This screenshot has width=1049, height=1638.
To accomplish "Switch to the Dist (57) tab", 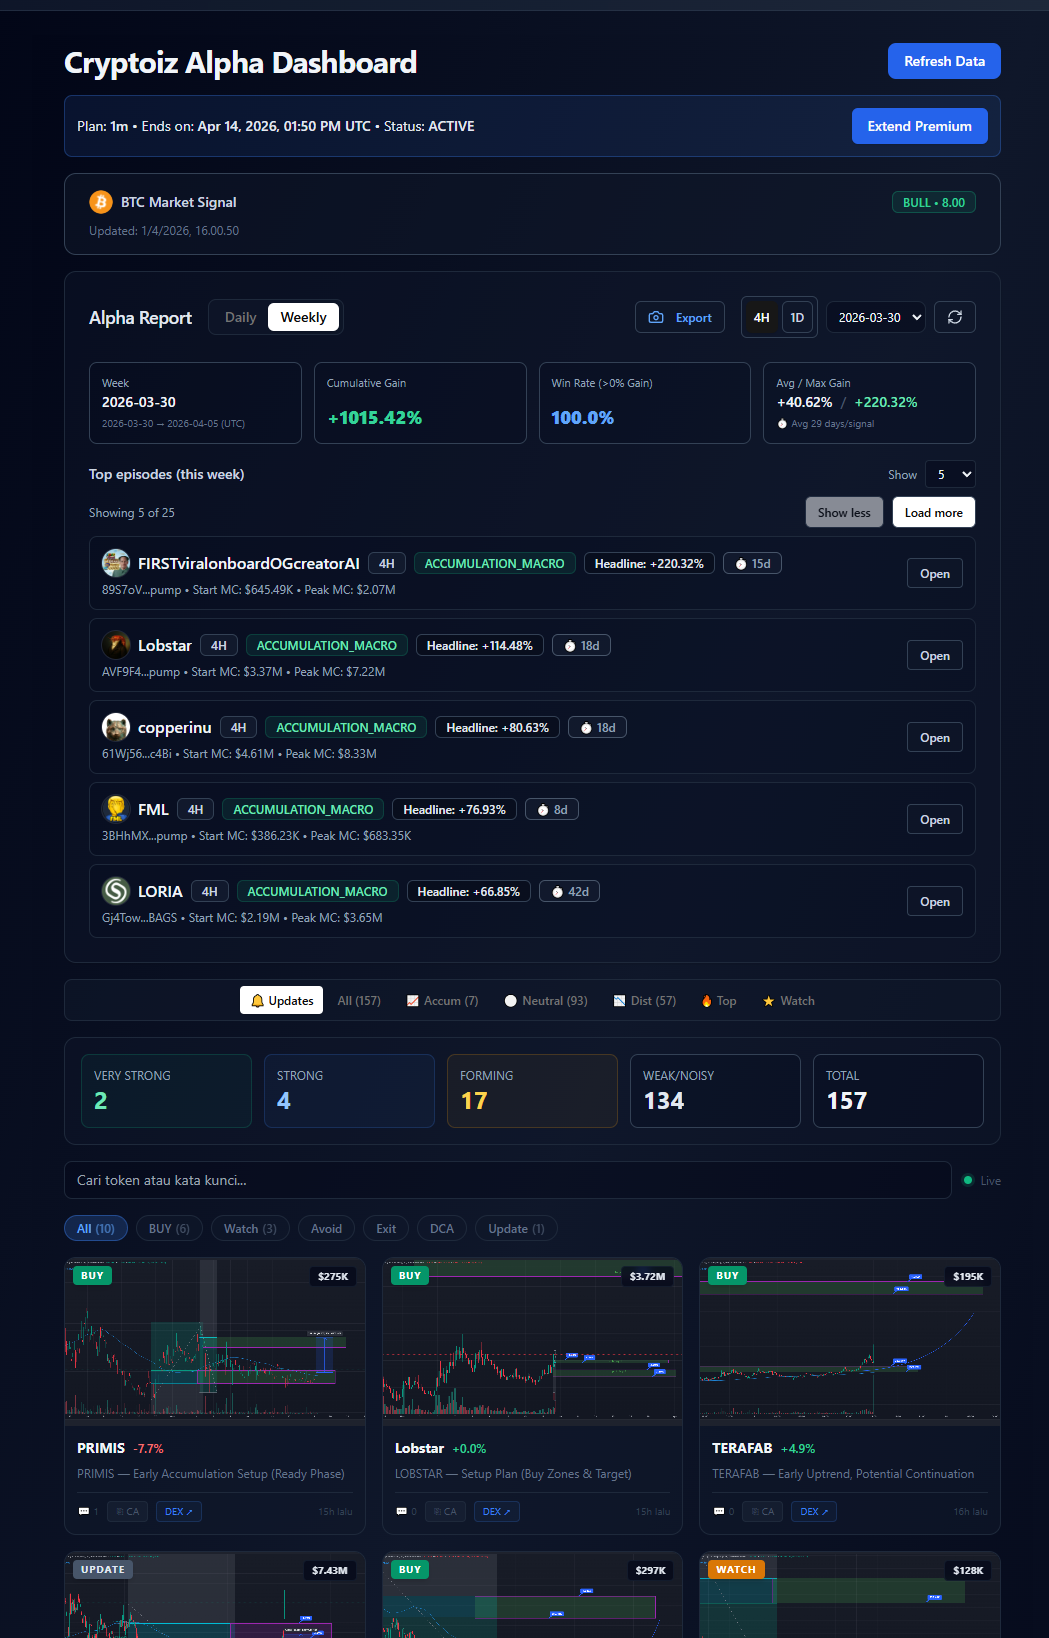I will [645, 1000].
